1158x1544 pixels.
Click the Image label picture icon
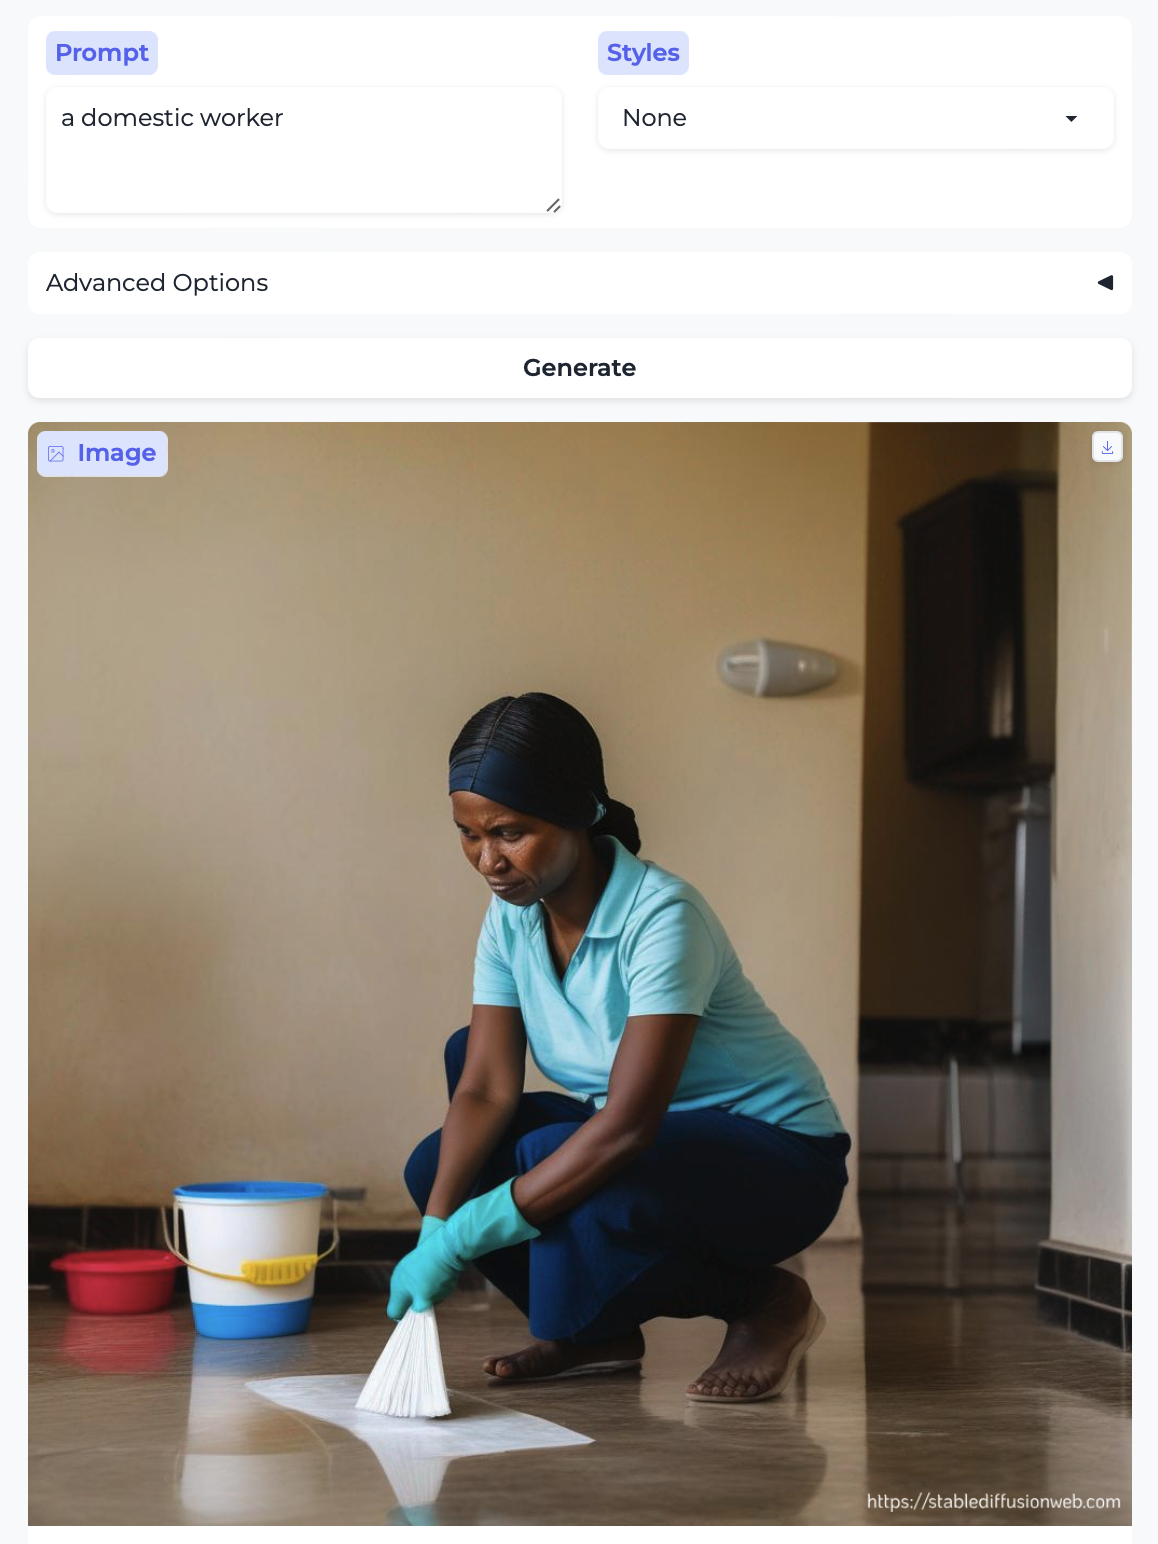57,454
